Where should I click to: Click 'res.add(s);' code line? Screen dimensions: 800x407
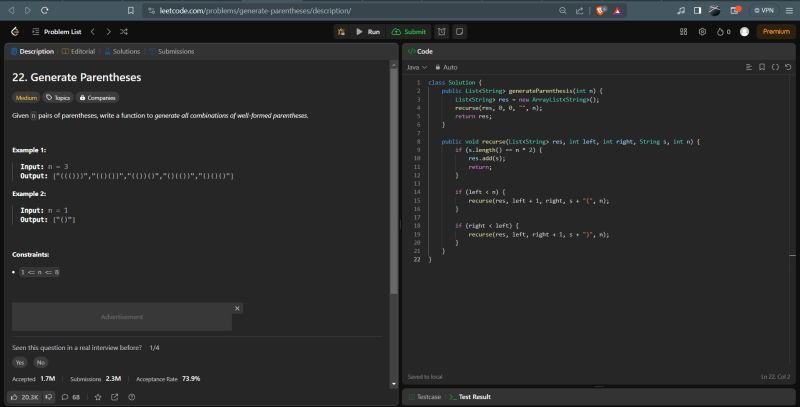click(487, 159)
